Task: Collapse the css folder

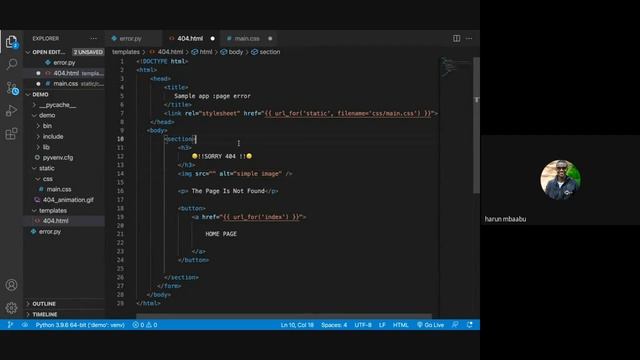Action: coord(38,179)
